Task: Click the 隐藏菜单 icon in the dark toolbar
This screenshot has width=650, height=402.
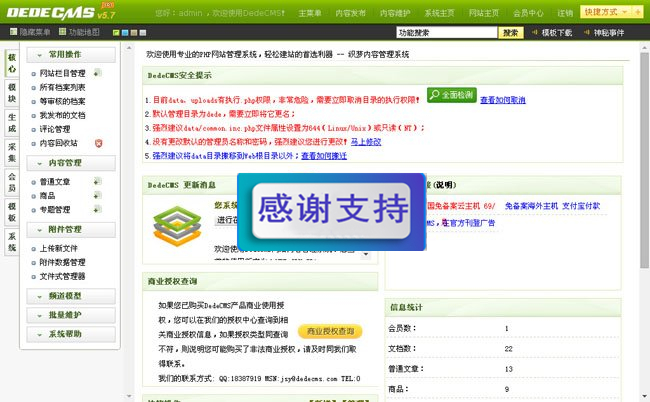Action: [x=13, y=31]
